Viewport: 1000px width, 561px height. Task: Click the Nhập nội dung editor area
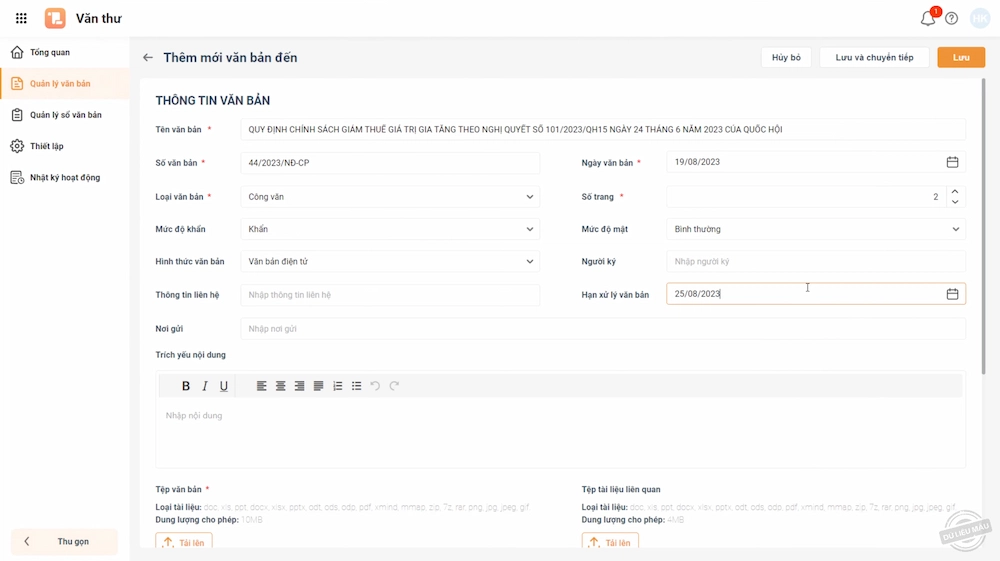coord(560,432)
